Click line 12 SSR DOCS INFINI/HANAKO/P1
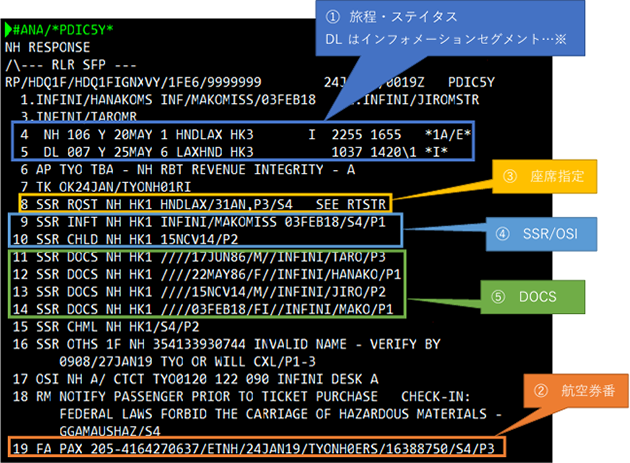Image resolution: width=630 pixels, height=463 pixels. pyautogui.click(x=207, y=274)
